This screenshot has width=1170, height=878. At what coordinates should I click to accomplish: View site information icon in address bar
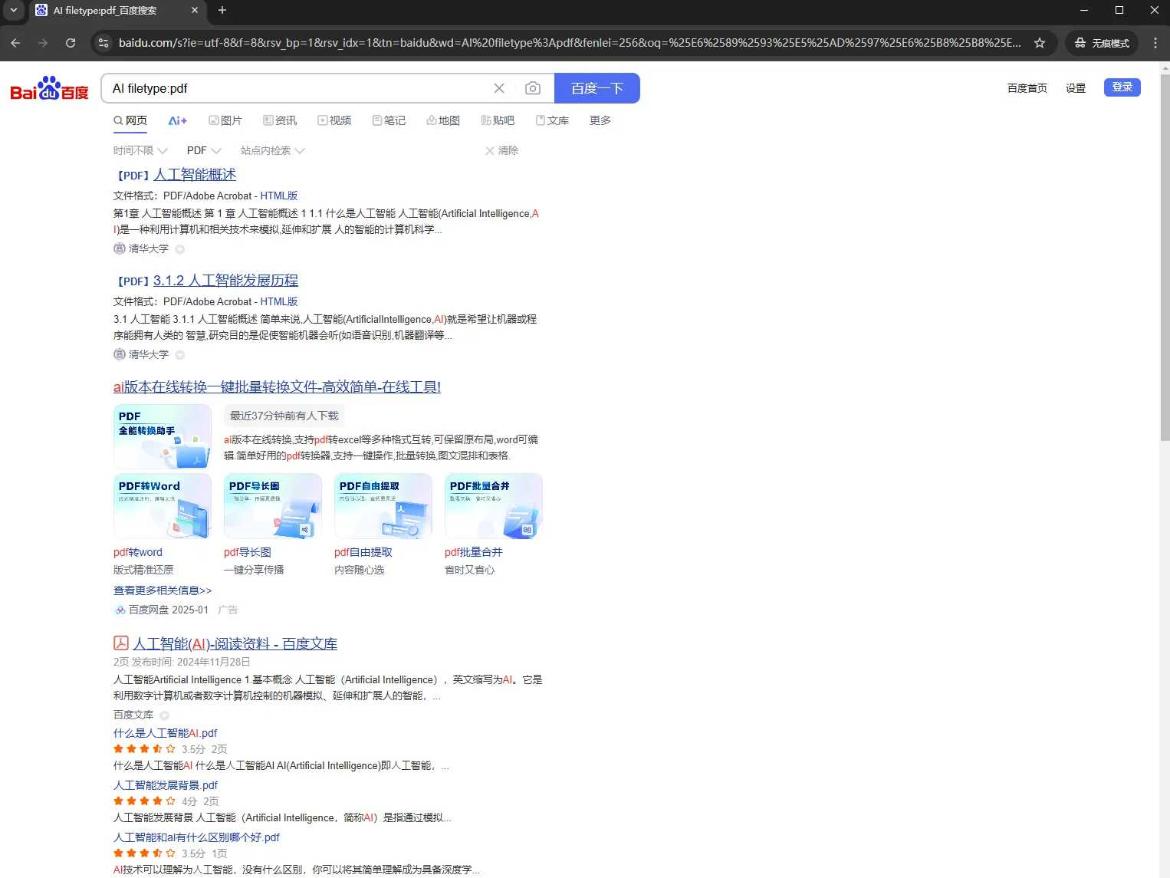pyautogui.click(x=104, y=43)
